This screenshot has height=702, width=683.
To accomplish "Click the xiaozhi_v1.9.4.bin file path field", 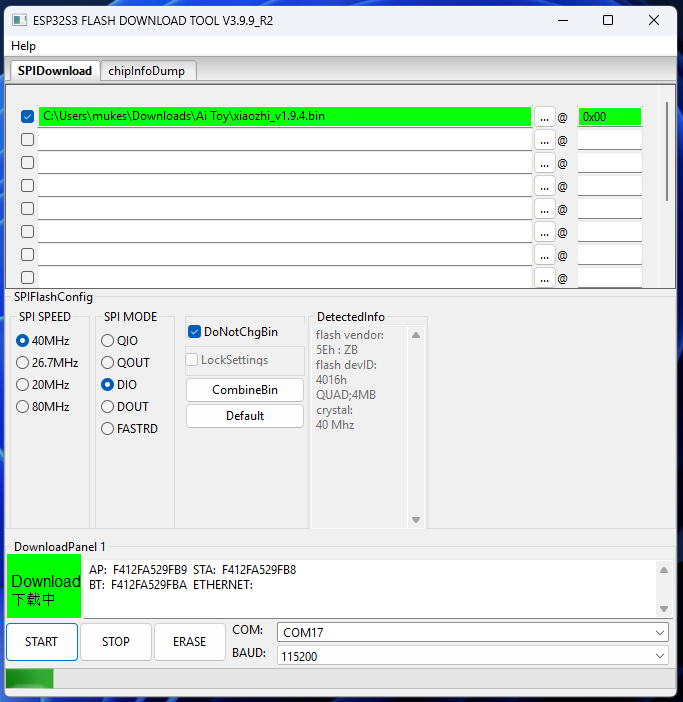I will tap(285, 116).
